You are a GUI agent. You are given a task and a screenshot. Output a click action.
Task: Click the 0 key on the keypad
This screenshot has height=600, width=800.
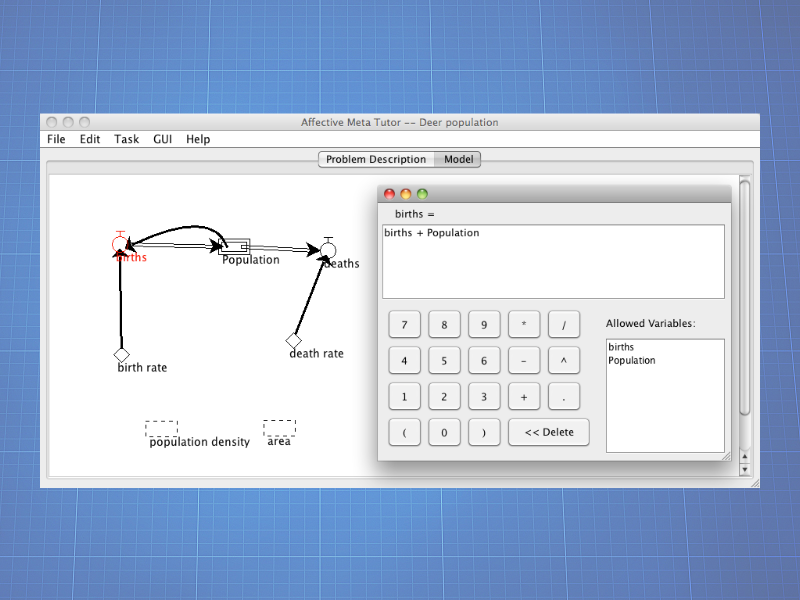[444, 433]
